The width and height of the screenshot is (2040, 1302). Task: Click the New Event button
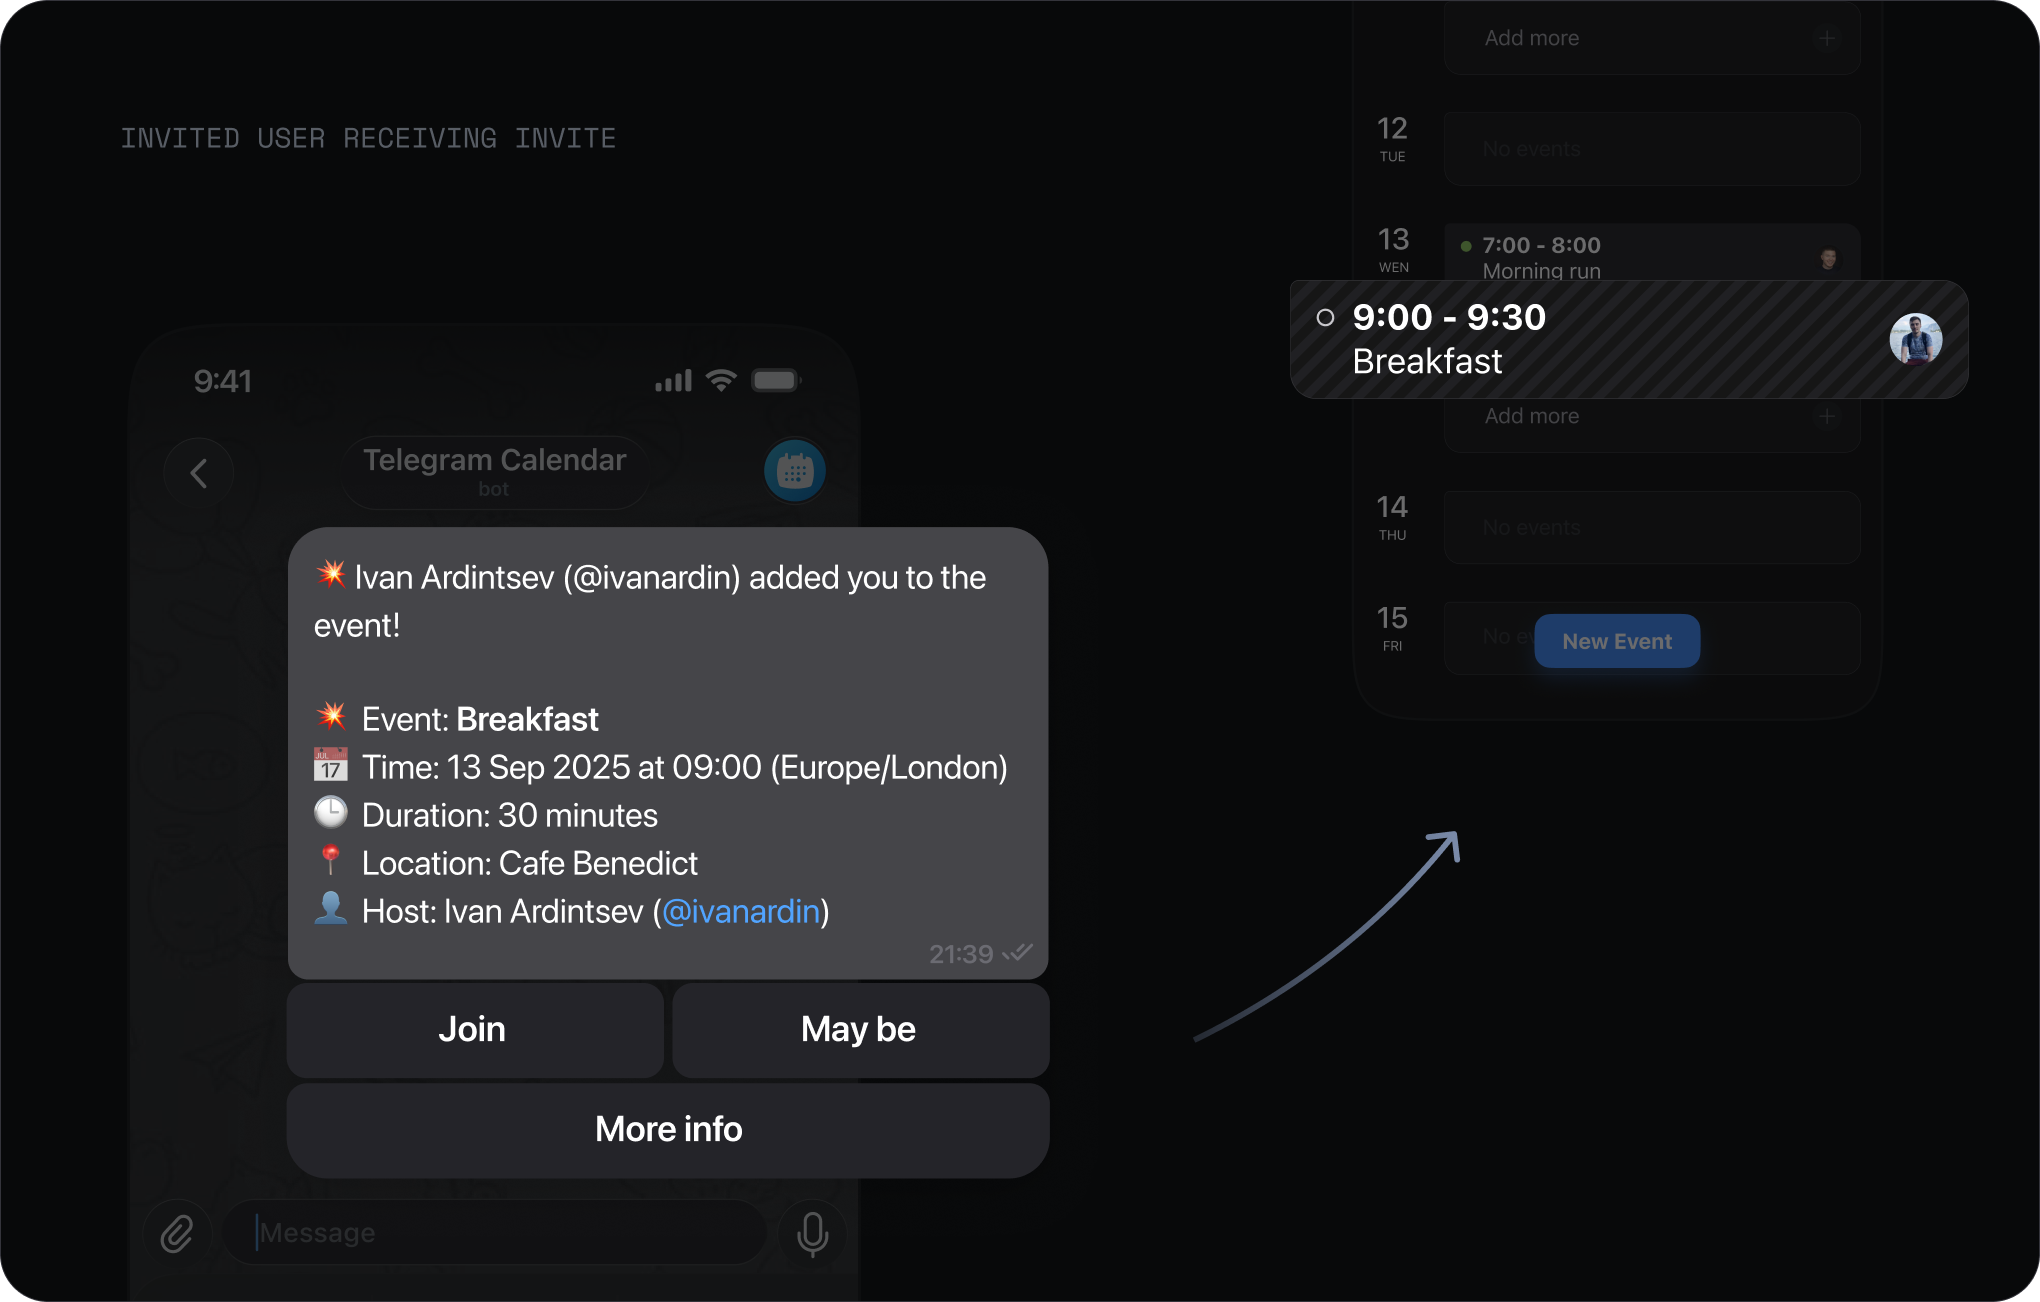point(1617,641)
